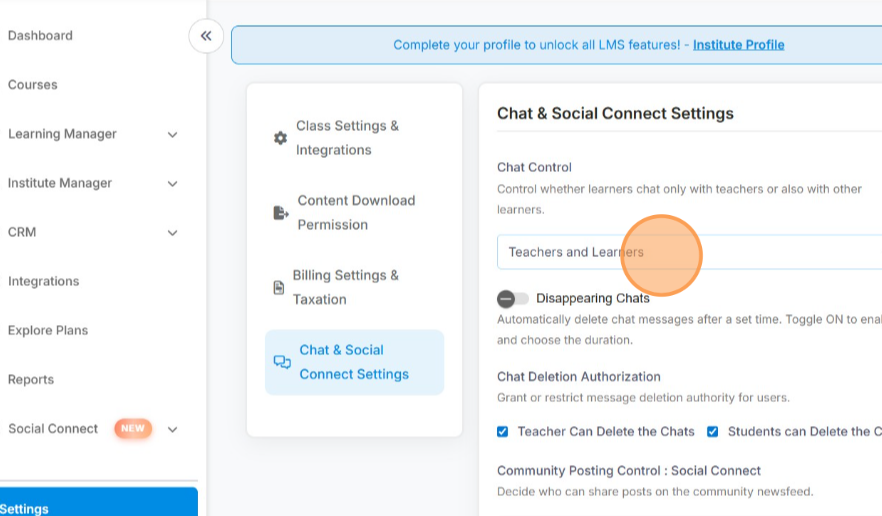Expand the CRM sidebar section arrow
The width and height of the screenshot is (882, 516).
click(172, 233)
